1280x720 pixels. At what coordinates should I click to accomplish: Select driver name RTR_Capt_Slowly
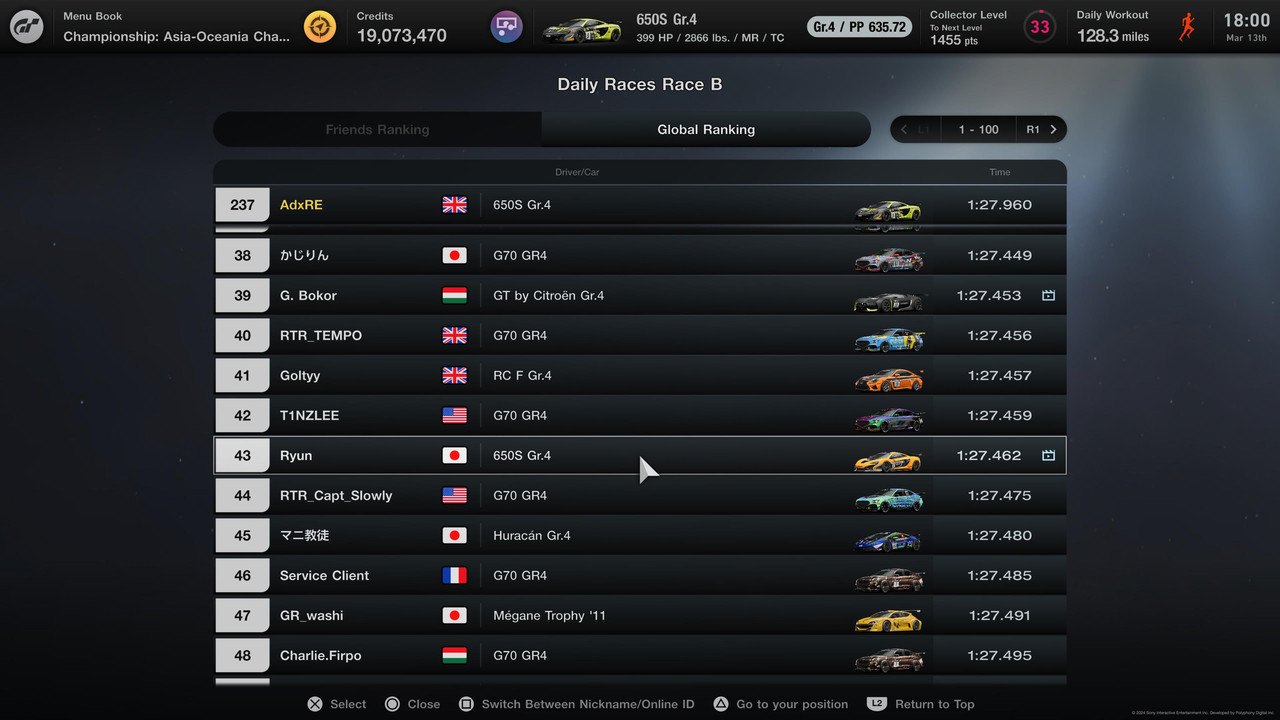coord(336,495)
